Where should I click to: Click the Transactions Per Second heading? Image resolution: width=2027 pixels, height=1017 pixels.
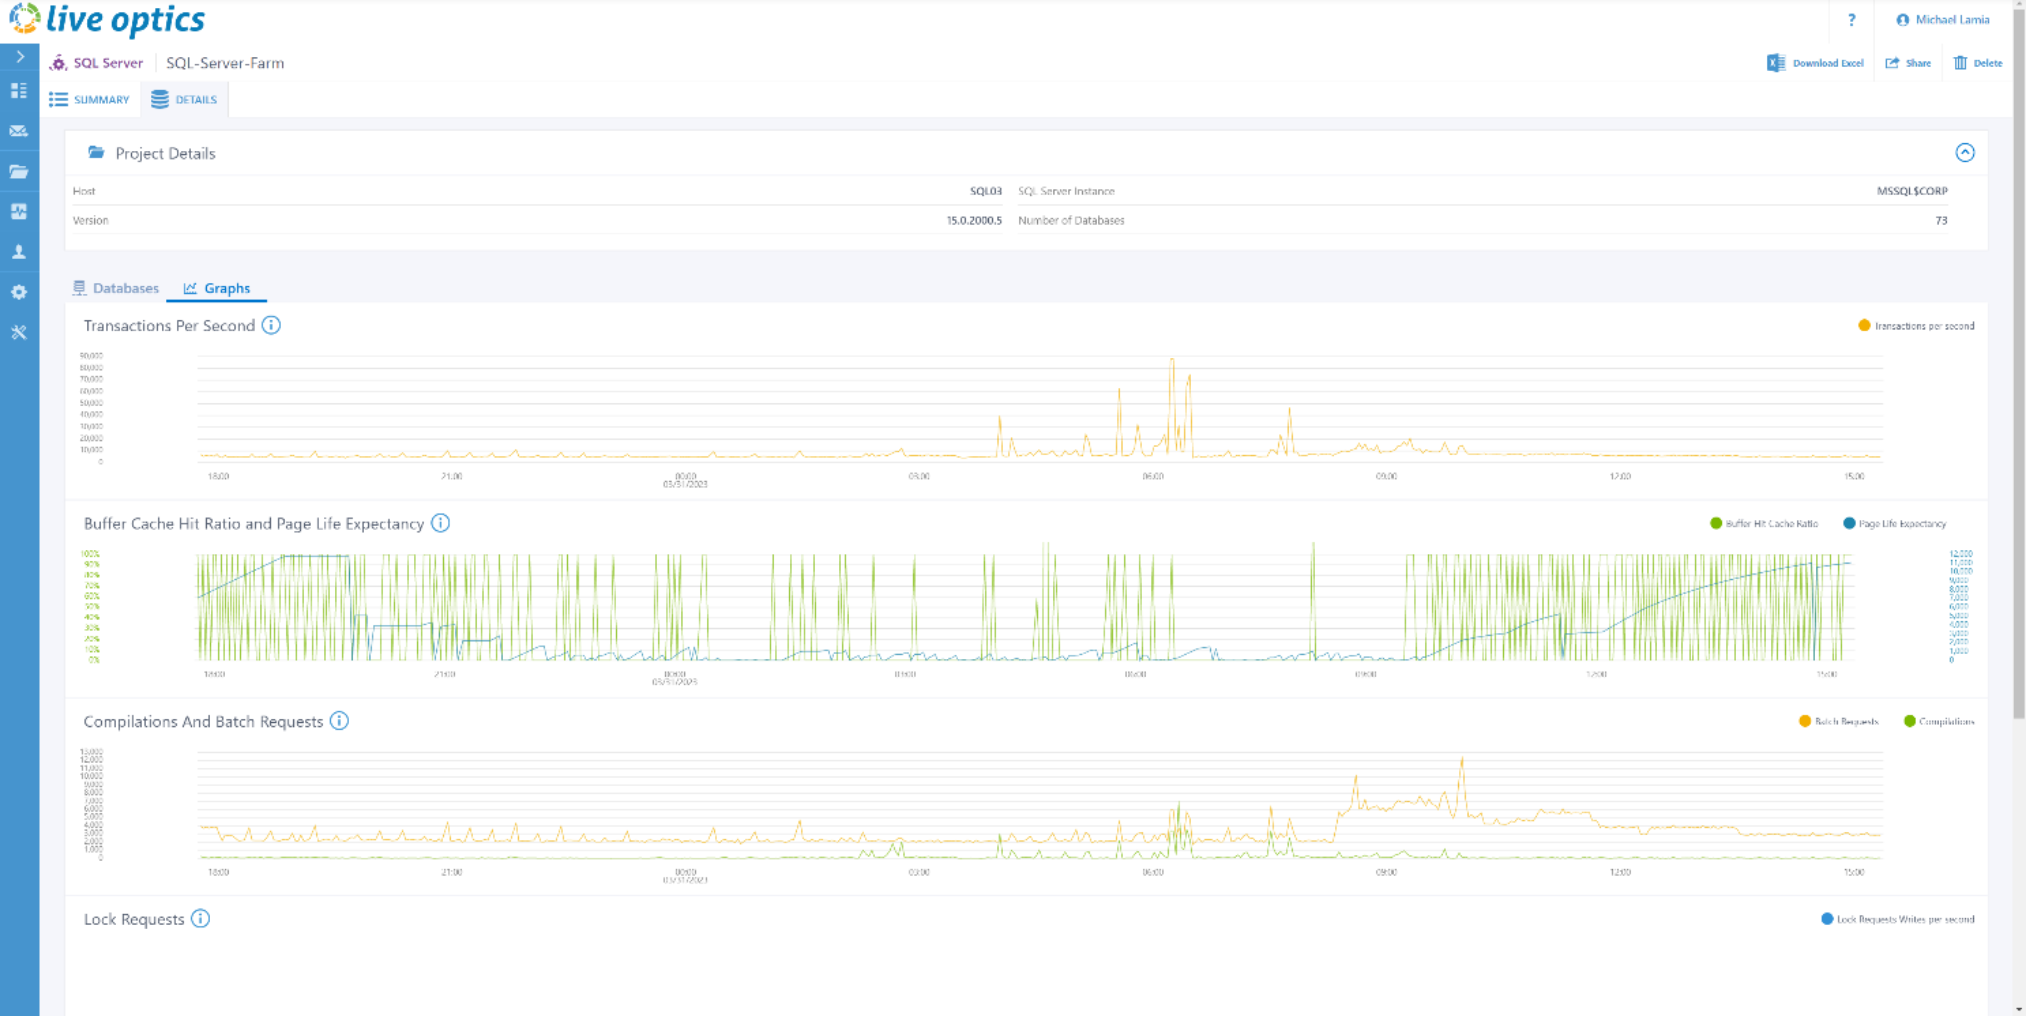[x=169, y=325]
